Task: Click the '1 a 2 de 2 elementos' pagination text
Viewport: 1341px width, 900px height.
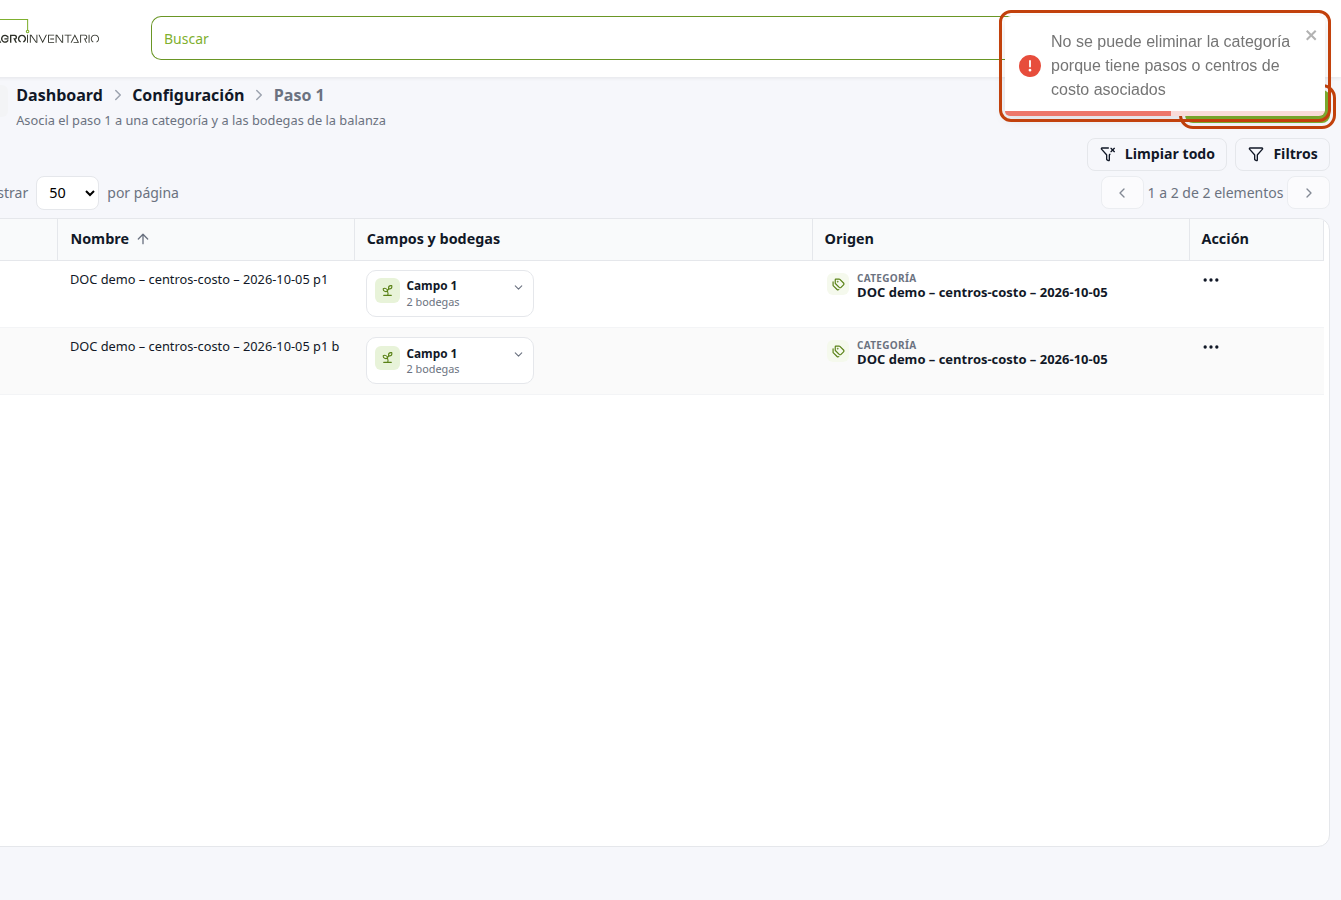Action: tap(1215, 193)
